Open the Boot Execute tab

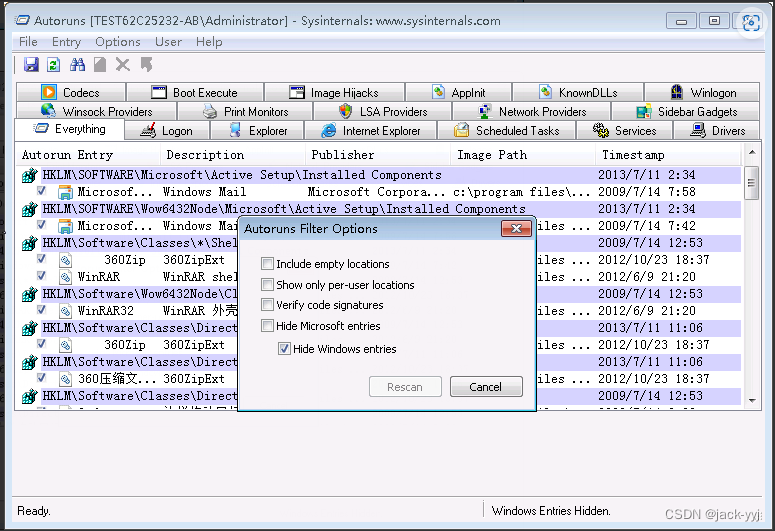point(194,92)
